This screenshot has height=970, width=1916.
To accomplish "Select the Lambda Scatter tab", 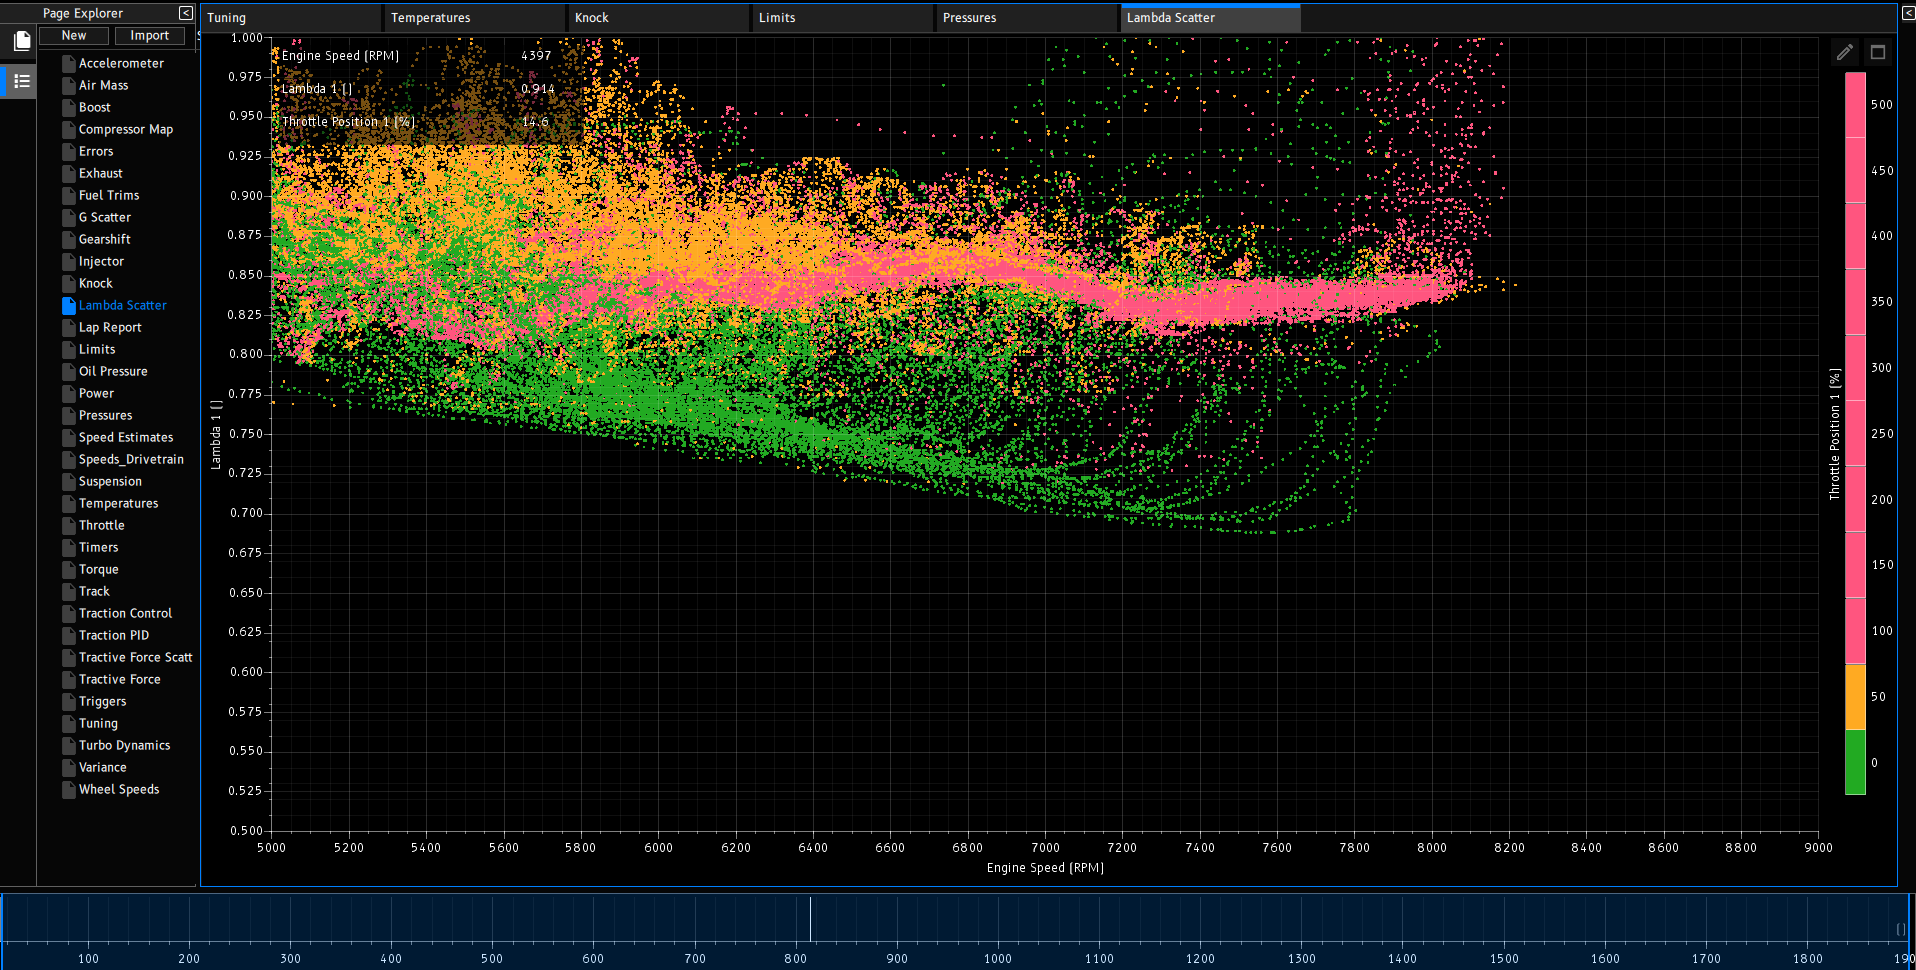I will click(x=1211, y=18).
